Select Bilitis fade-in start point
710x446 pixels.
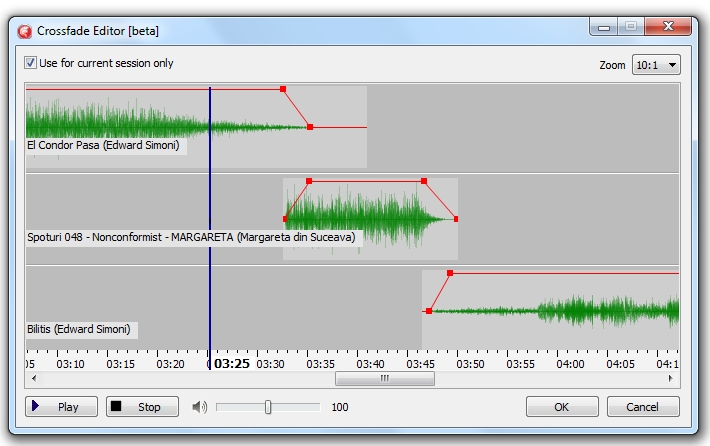[x=429, y=311]
